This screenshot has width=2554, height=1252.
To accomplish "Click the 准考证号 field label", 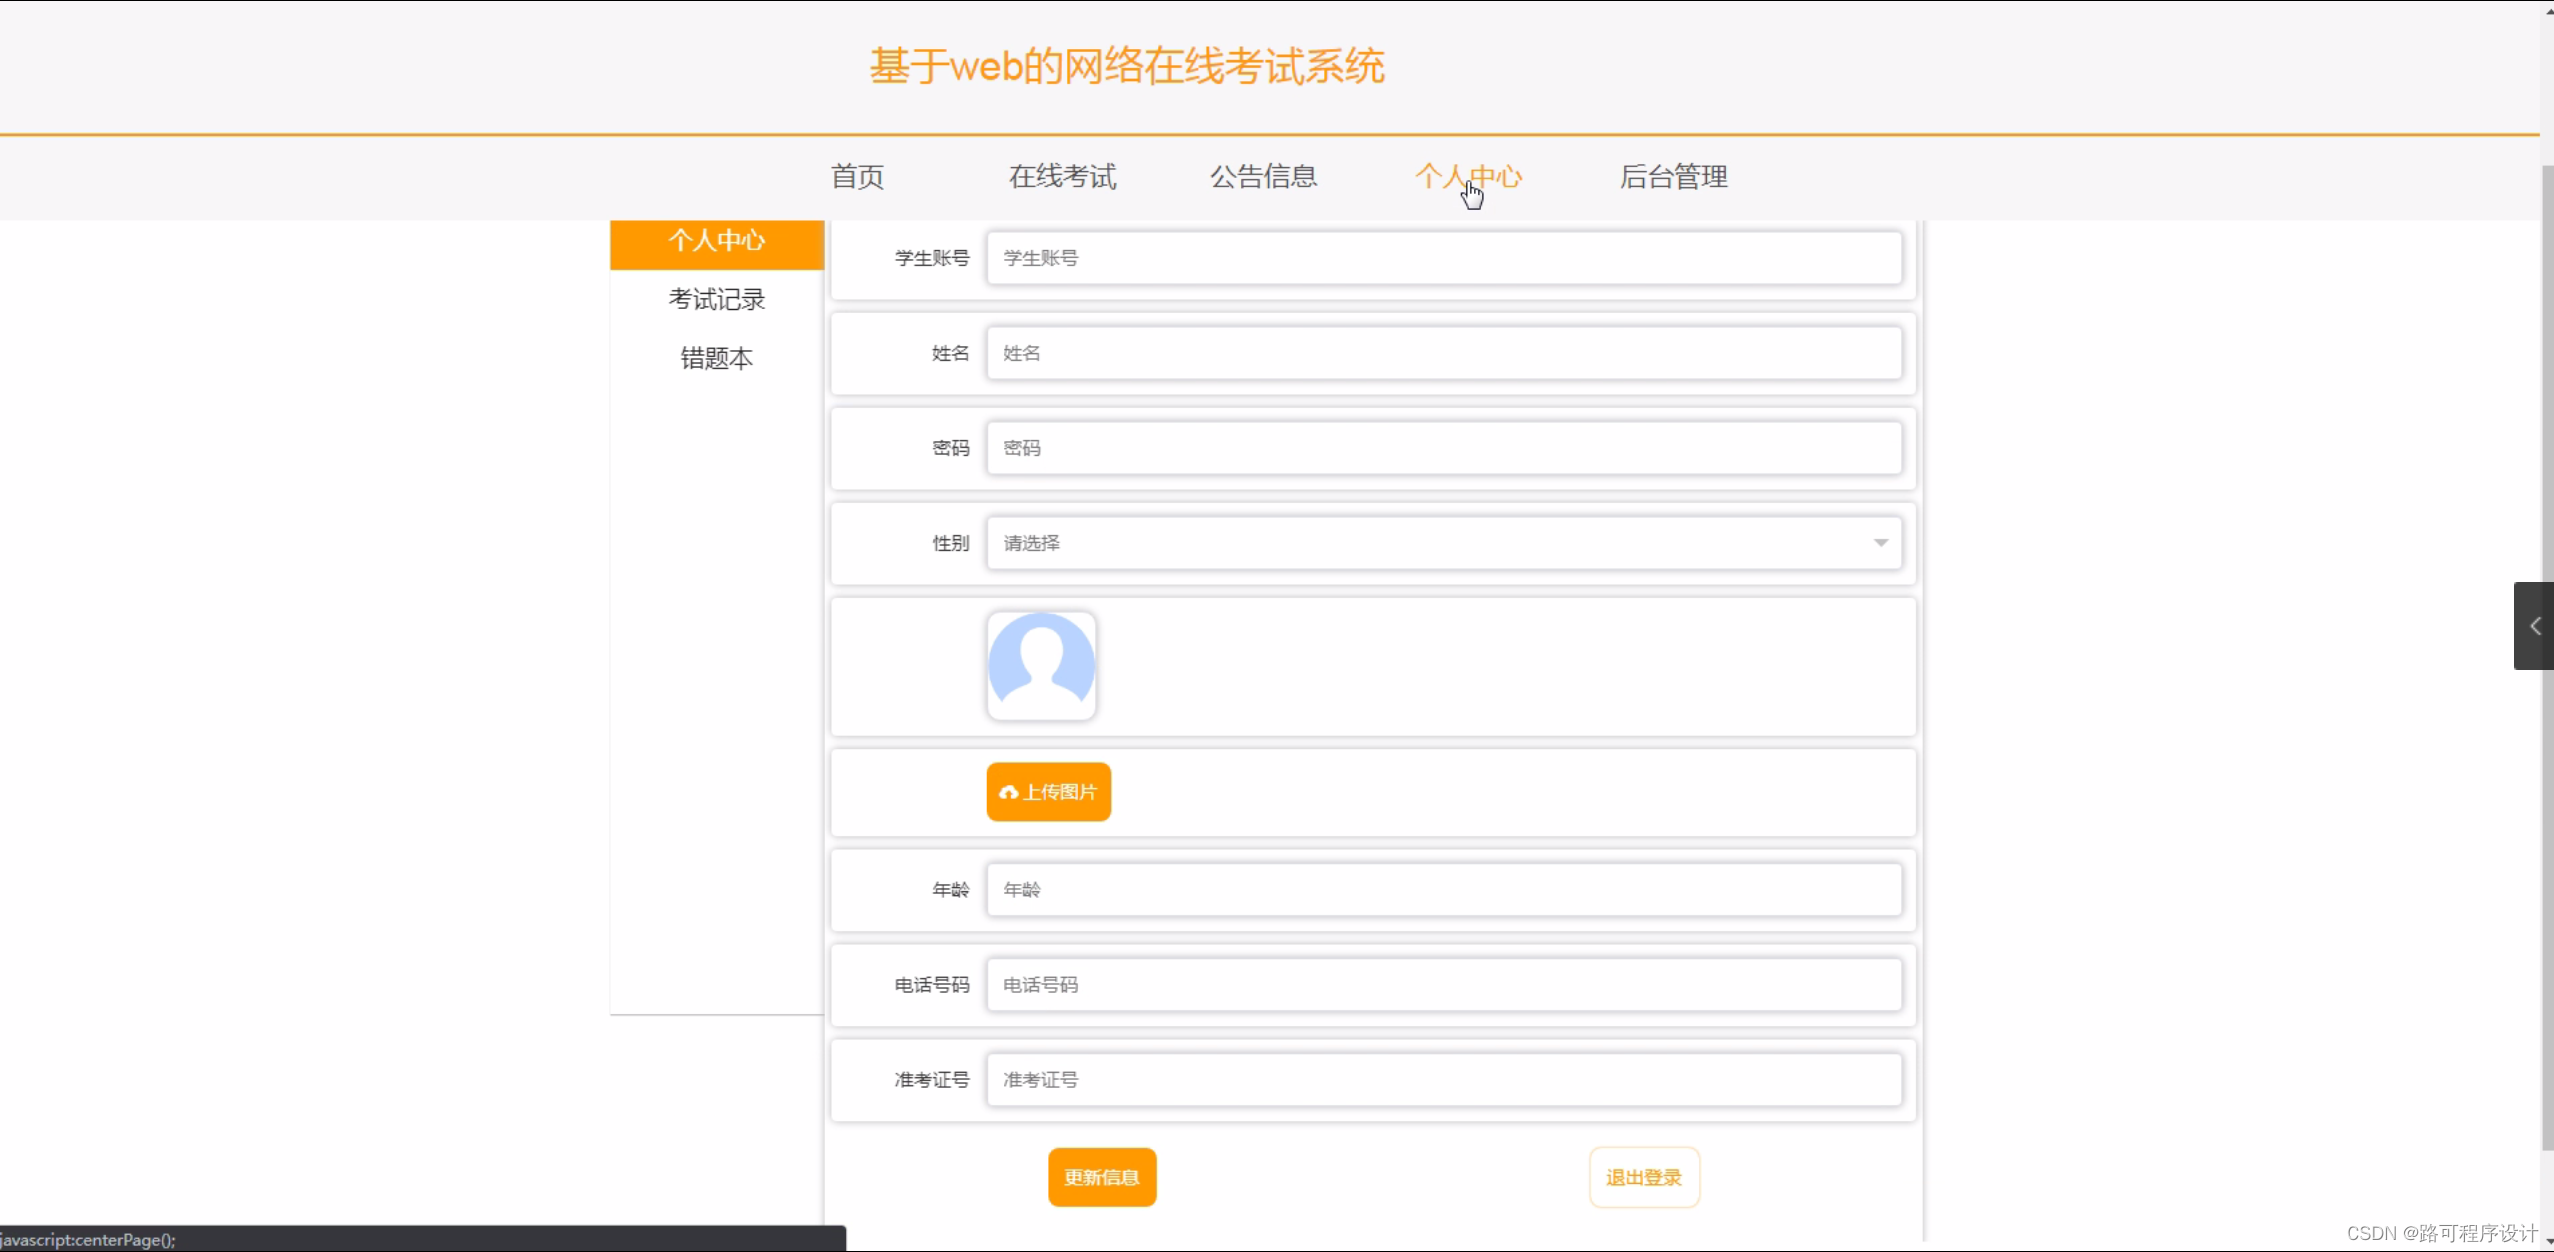I will point(932,1080).
